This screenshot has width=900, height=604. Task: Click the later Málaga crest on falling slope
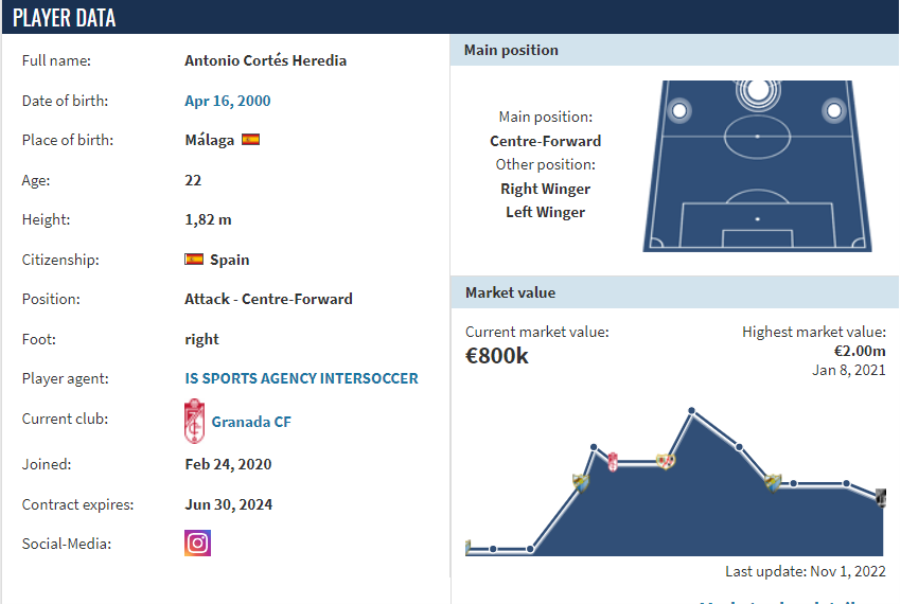[x=773, y=483]
